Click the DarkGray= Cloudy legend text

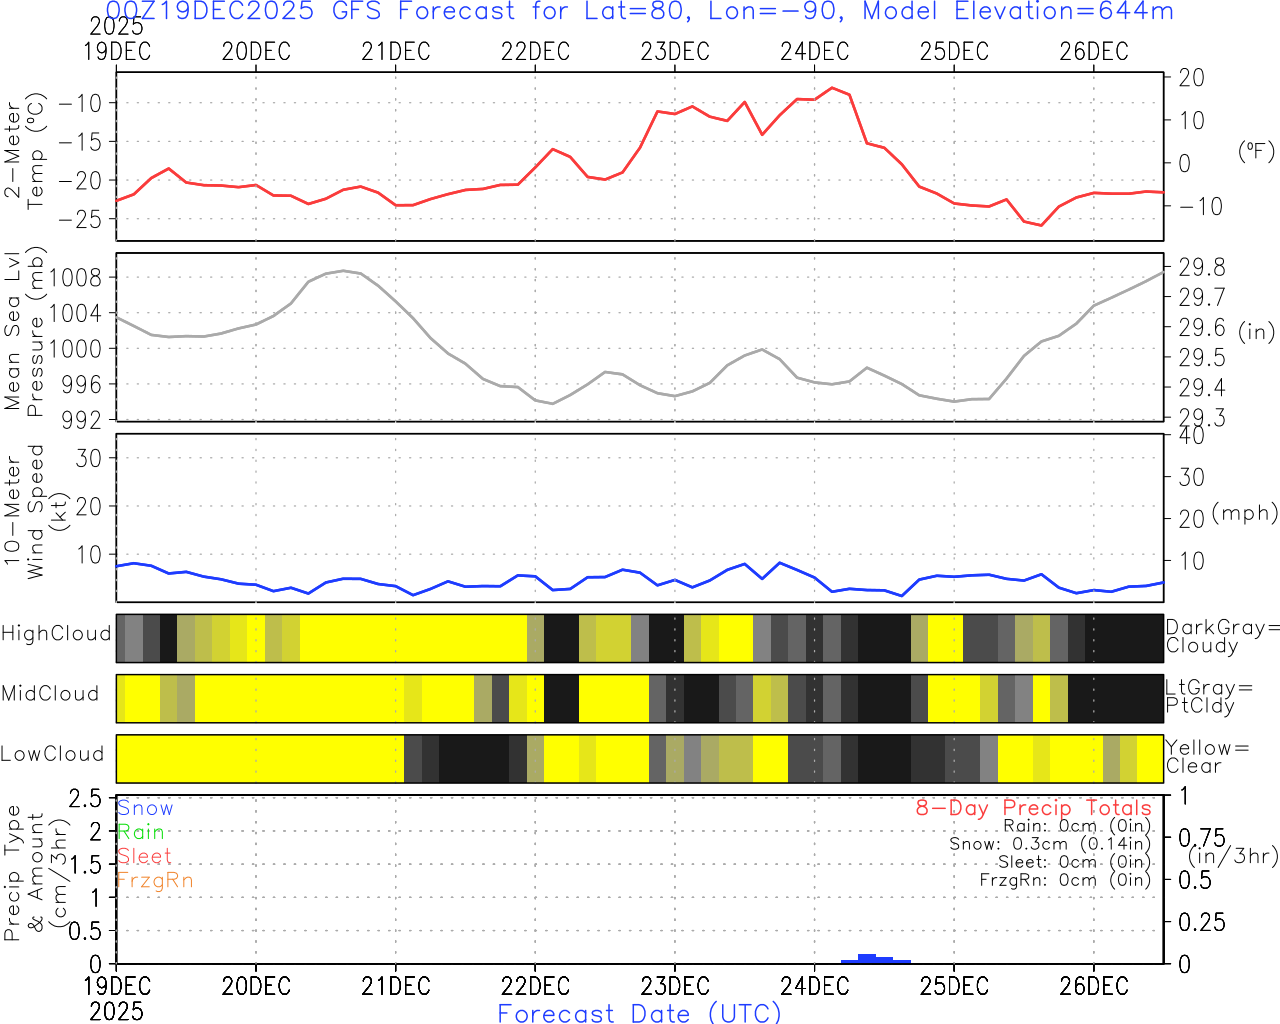[x=1222, y=637]
